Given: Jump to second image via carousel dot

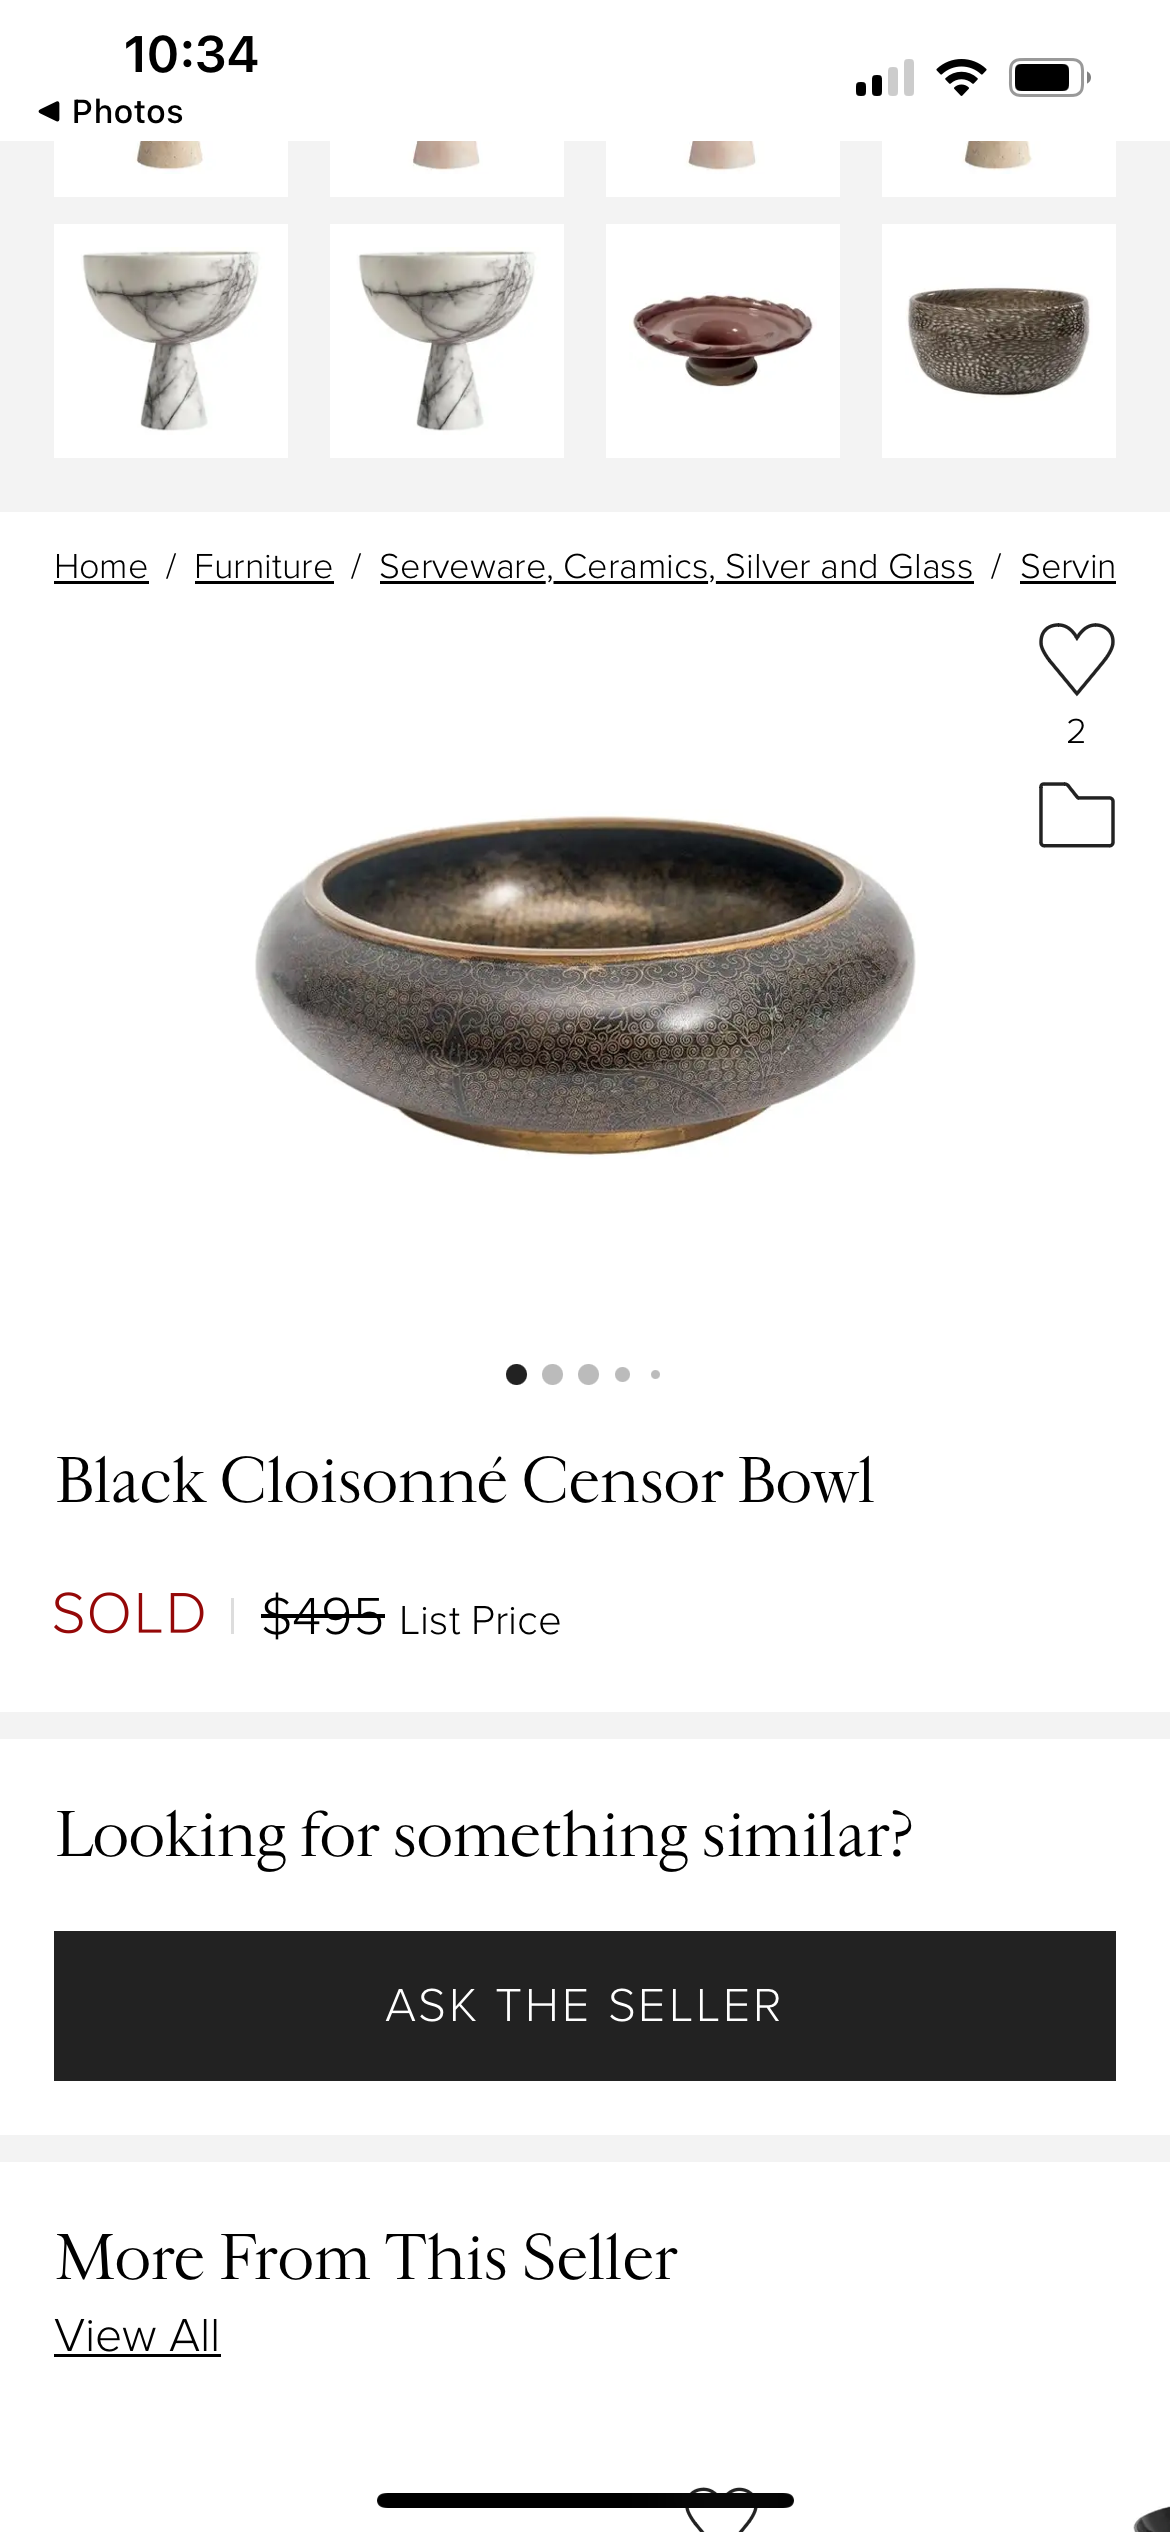Looking at the screenshot, I should click(x=552, y=1375).
